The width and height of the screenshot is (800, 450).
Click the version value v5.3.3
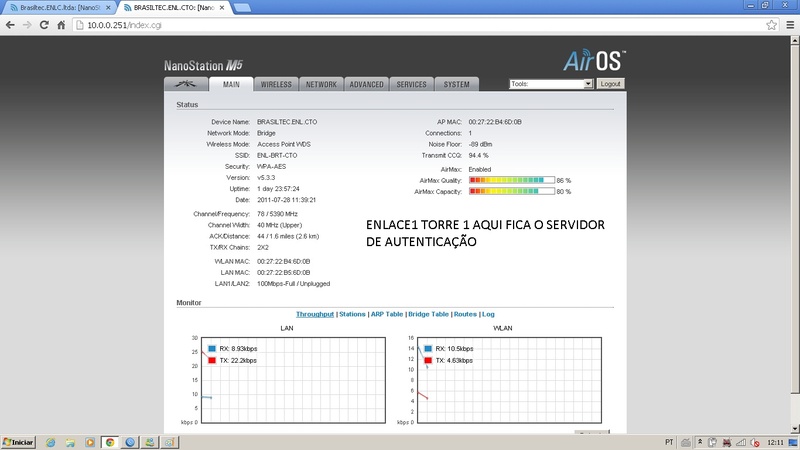pyautogui.click(x=266, y=178)
